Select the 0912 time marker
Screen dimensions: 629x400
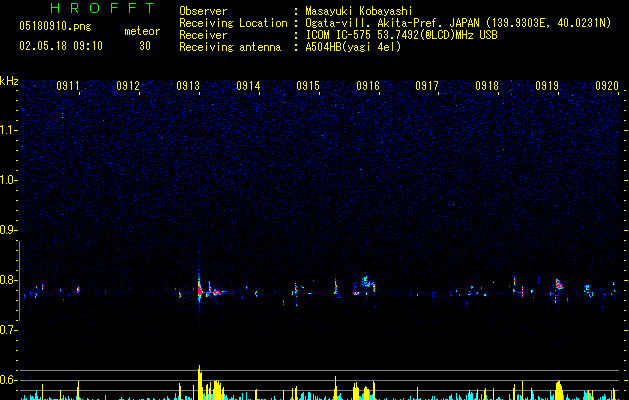pyautogui.click(x=128, y=85)
